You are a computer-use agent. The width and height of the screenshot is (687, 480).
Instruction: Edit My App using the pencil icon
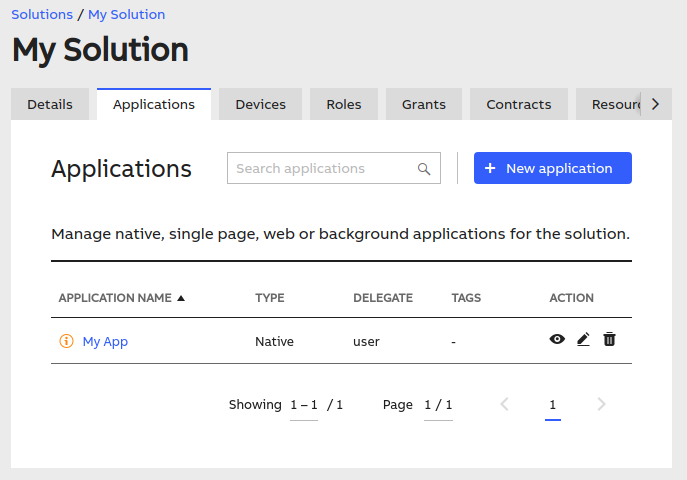click(x=583, y=339)
